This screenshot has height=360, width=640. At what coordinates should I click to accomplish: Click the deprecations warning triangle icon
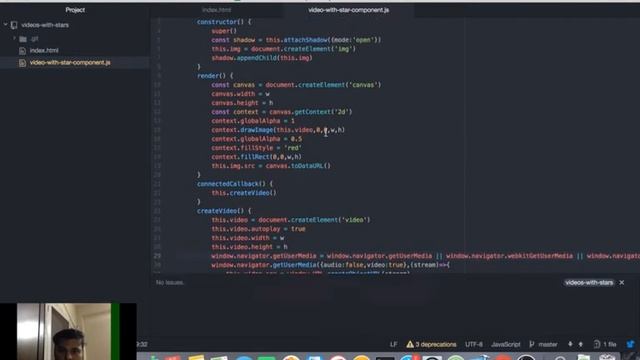tap(410, 344)
